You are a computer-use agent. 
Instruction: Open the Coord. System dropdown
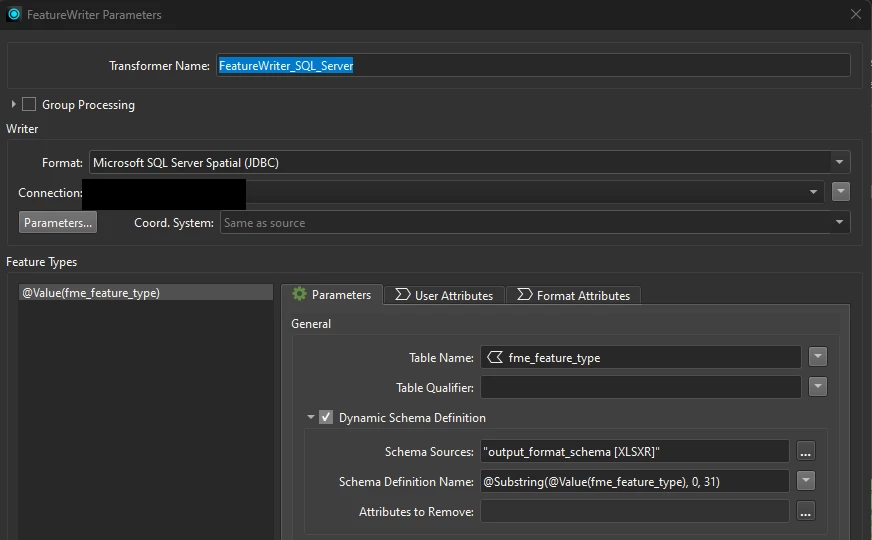tap(839, 222)
